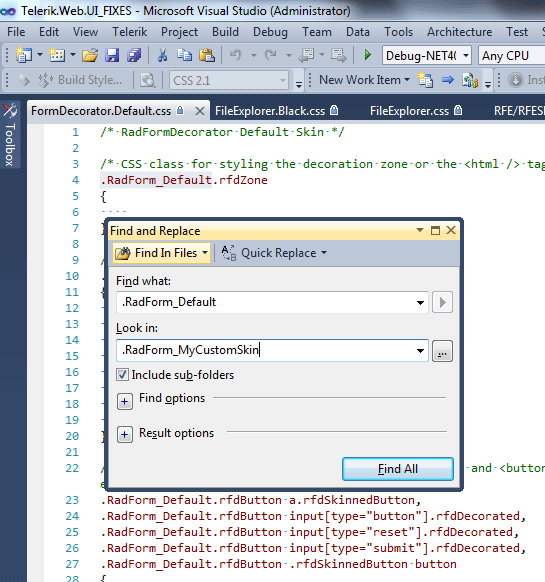Image resolution: width=545 pixels, height=582 pixels.
Task: Open the Telerik menu
Action: tap(130, 32)
